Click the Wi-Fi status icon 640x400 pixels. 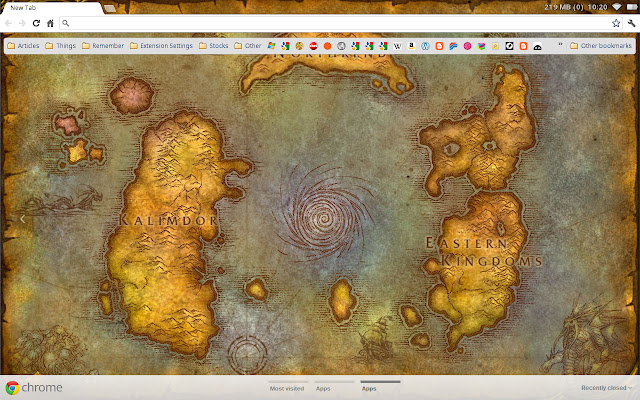[x=617, y=7]
